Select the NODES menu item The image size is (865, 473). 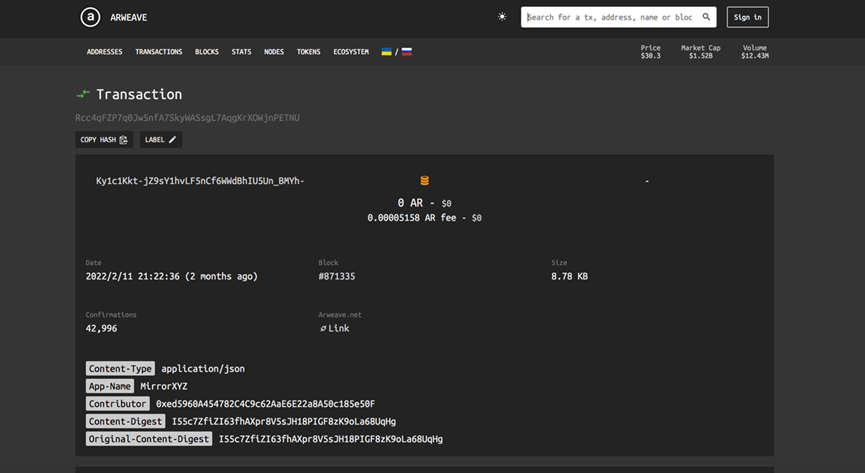point(274,52)
